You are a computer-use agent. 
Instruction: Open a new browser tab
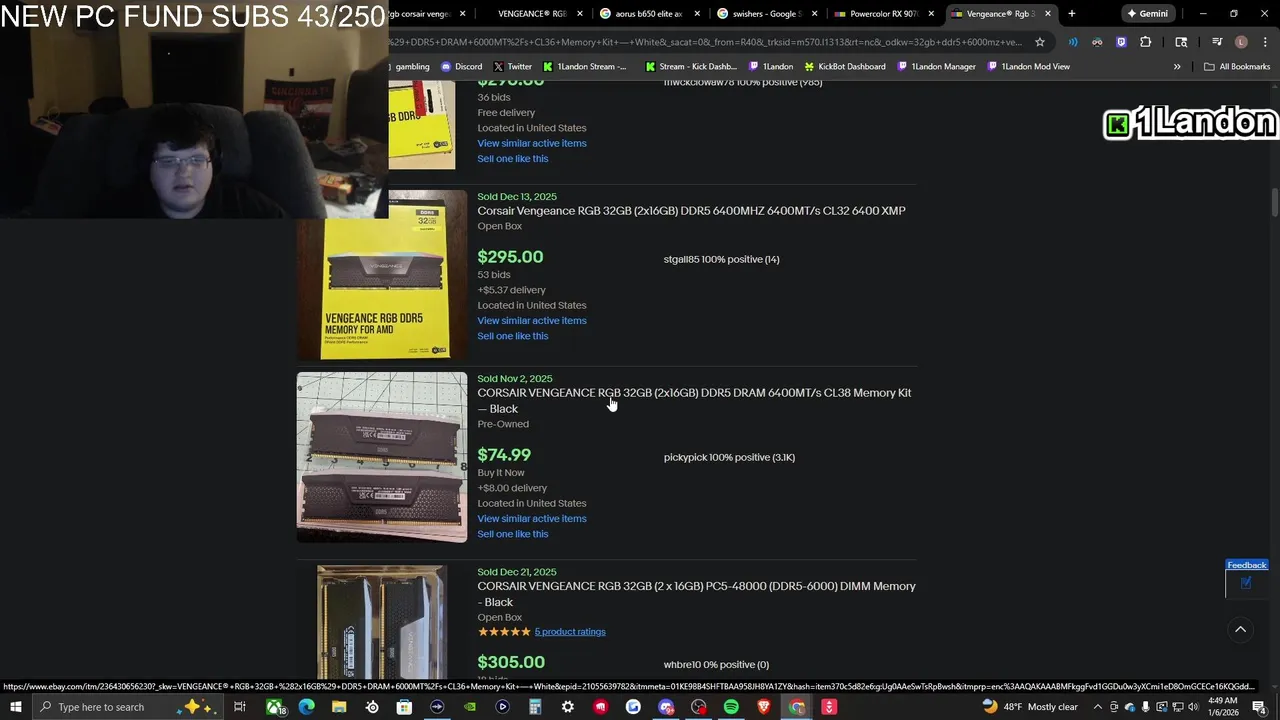coord(1072,14)
